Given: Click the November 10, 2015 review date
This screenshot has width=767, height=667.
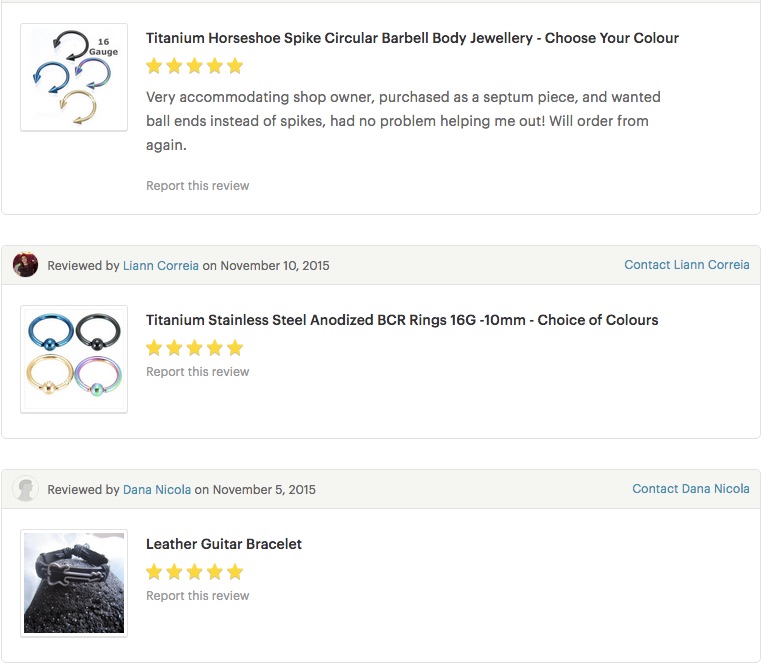Looking at the screenshot, I should (x=275, y=266).
